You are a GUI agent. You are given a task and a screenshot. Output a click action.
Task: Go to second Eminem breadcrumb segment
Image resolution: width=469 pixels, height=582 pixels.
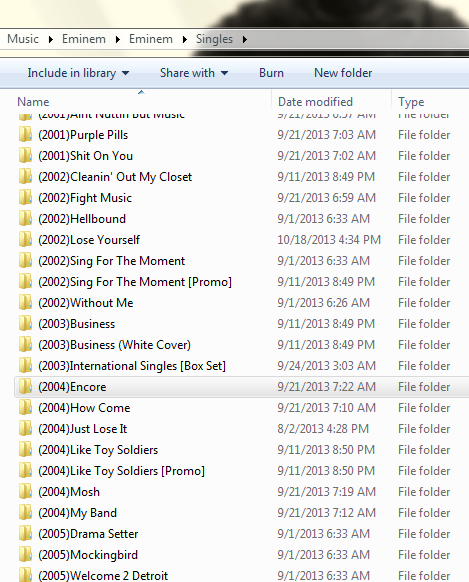151,39
